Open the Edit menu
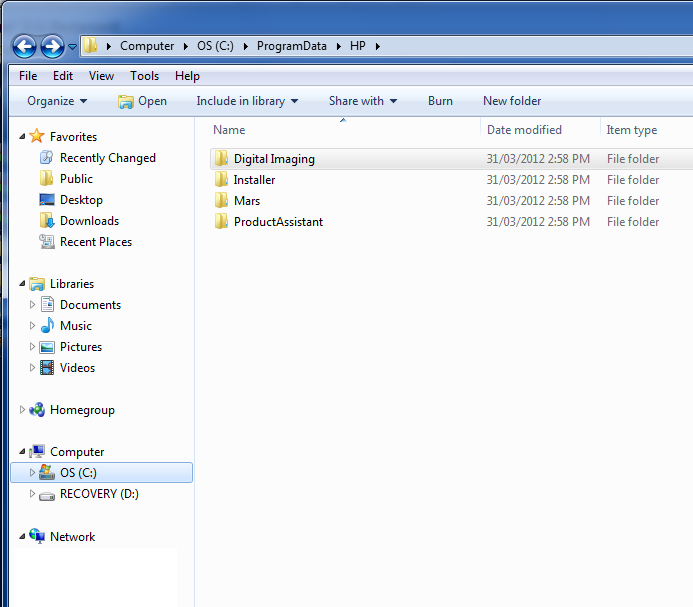Image resolution: width=693 pixels, height=607 pixels. tap(63, 76)
